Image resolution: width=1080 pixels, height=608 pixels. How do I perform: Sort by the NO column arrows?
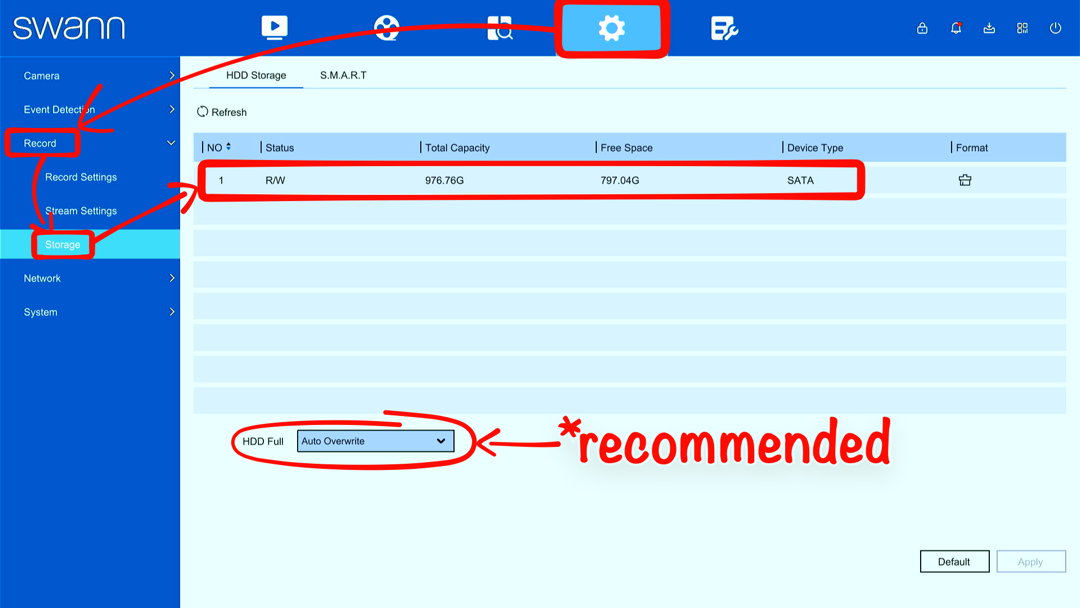pyautogui.click(x=229, y=147)
